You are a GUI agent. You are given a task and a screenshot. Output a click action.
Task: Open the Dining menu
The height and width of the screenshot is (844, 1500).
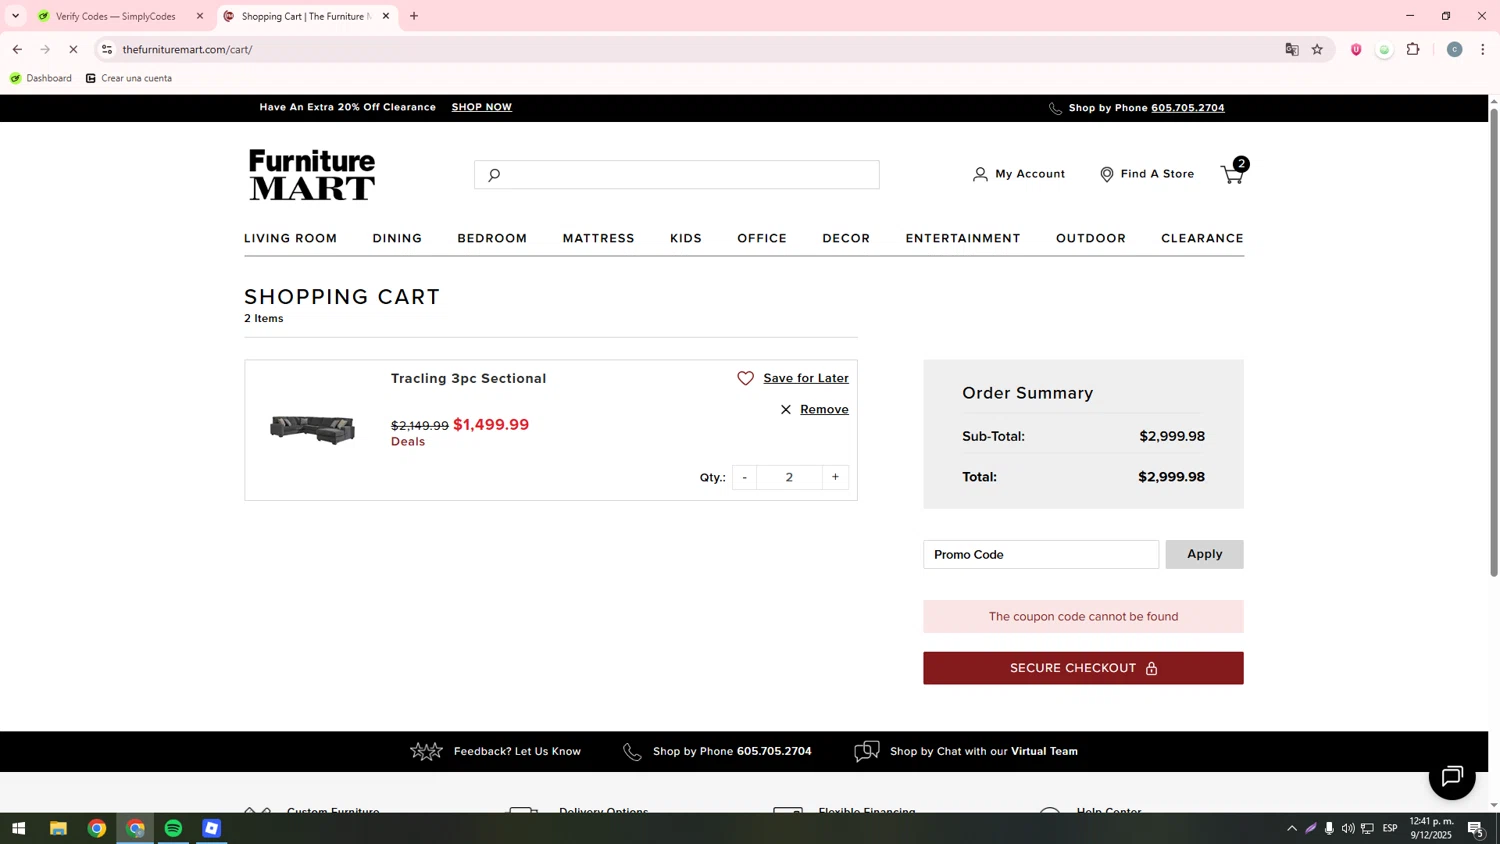397,238
